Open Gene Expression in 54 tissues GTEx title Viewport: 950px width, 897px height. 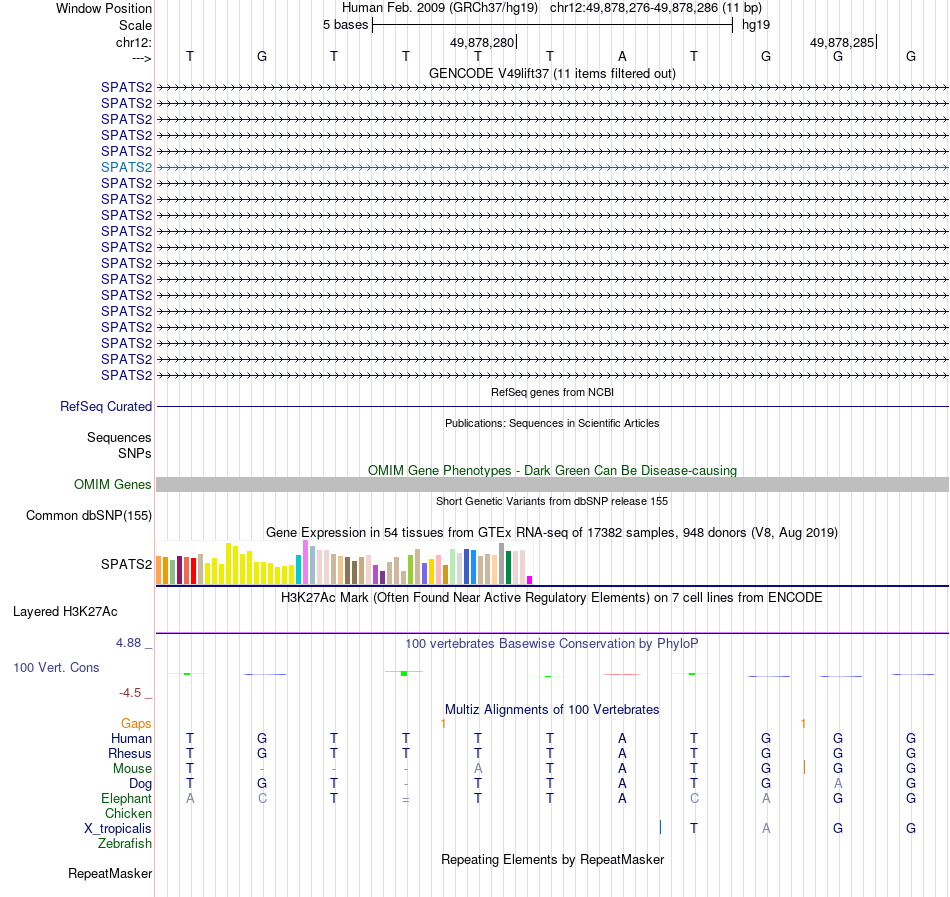pyautogui.click(x=552, y=532)
